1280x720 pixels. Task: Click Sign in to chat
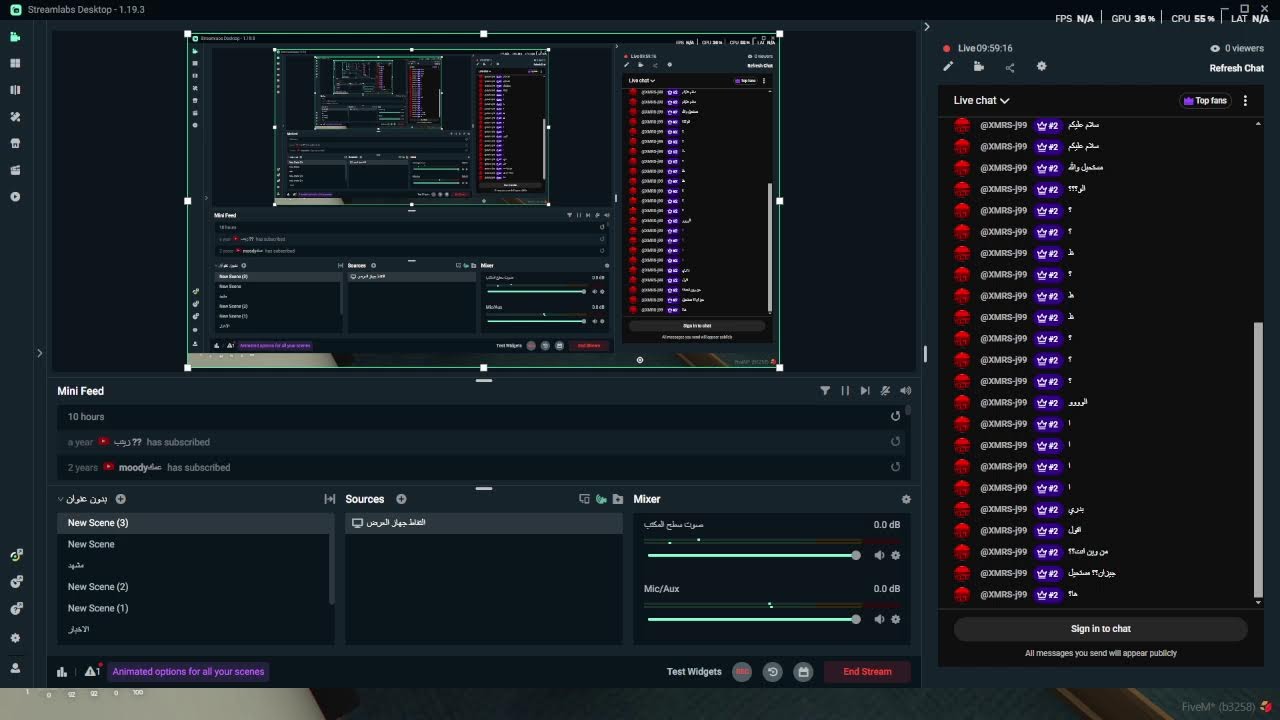pyautogui.click(x=1101, y=629)
